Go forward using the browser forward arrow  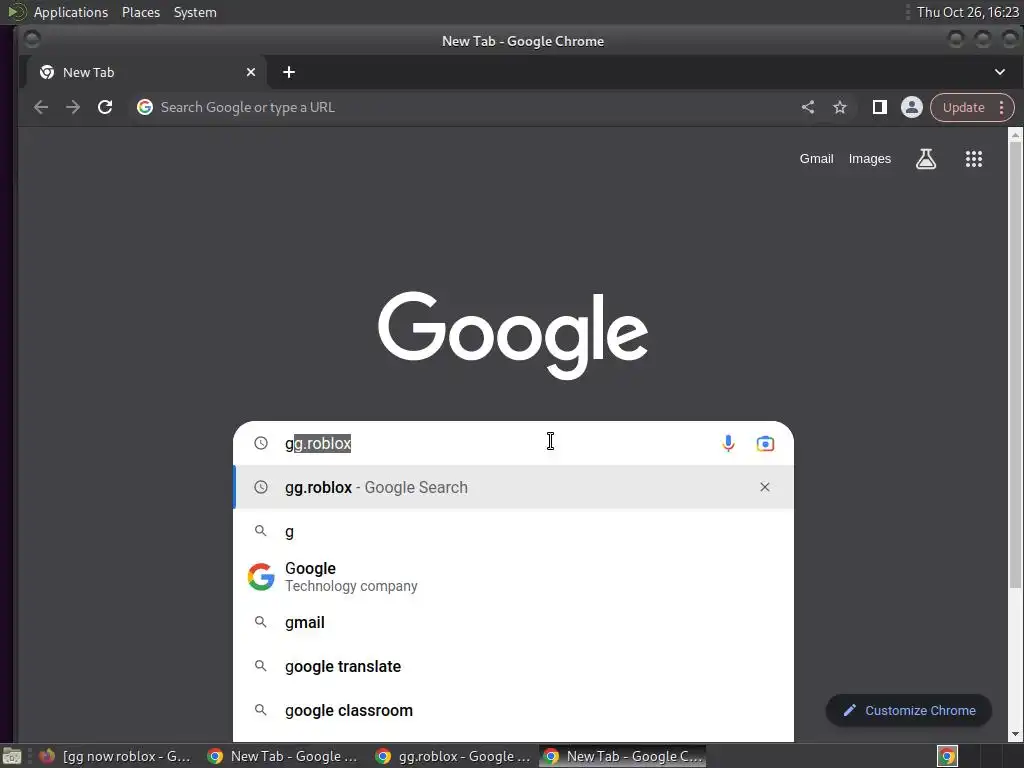(x=72, y=107)
